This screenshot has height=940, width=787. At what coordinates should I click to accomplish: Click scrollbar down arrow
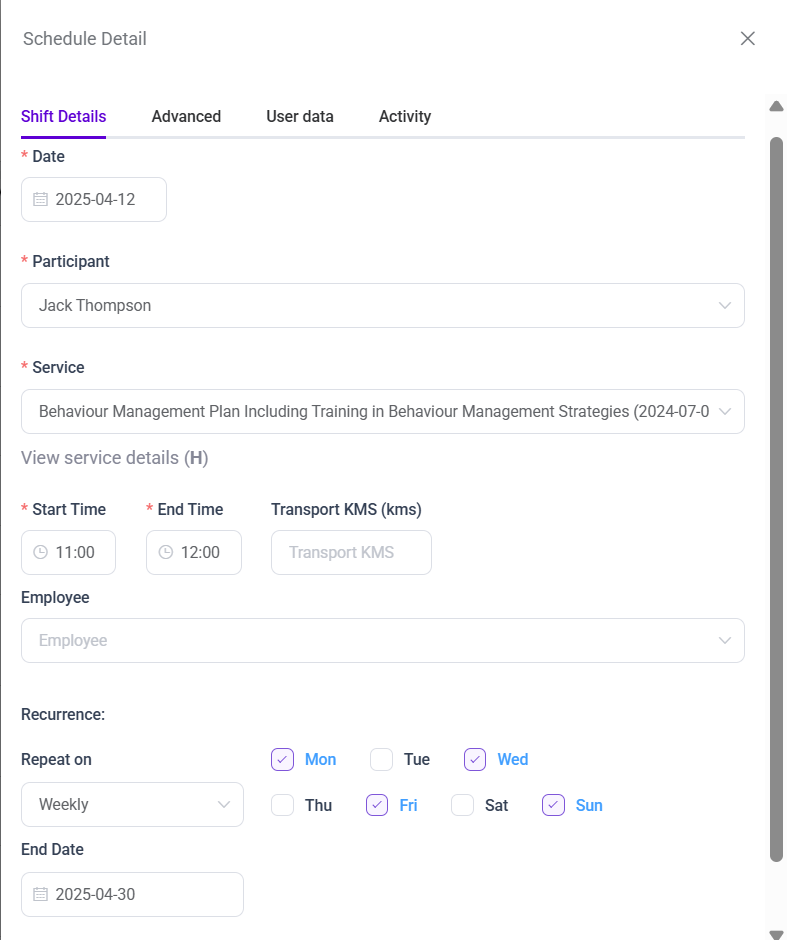click(776, 933)
